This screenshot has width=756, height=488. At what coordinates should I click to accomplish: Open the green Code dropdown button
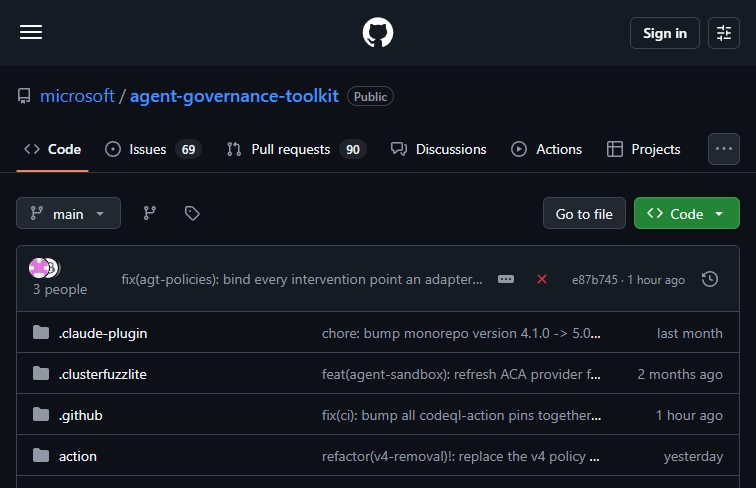pos(687,213)
